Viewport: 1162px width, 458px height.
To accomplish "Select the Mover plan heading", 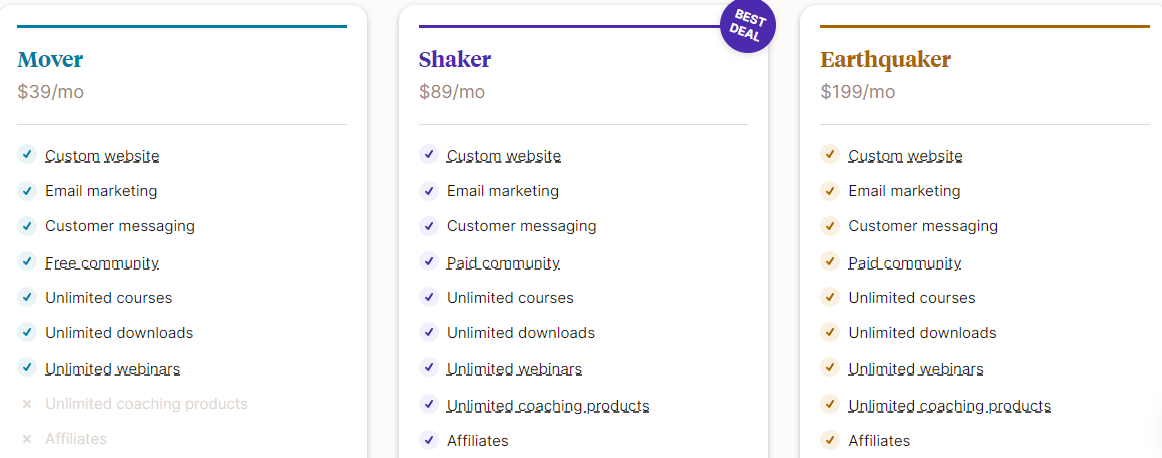I will (x=50, y=60).
